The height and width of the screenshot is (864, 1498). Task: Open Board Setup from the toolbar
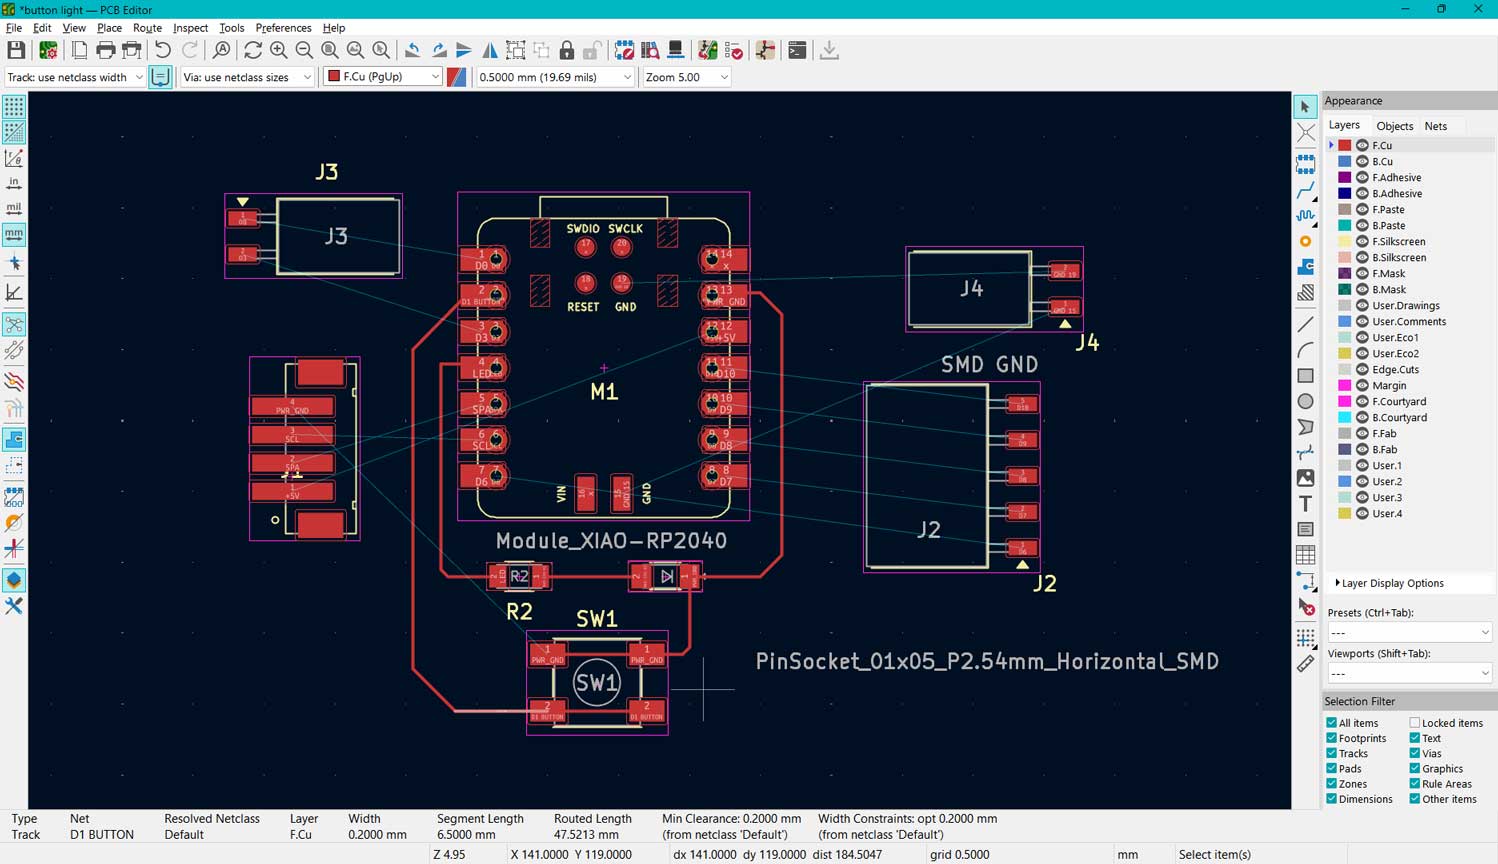click(47, 50)
